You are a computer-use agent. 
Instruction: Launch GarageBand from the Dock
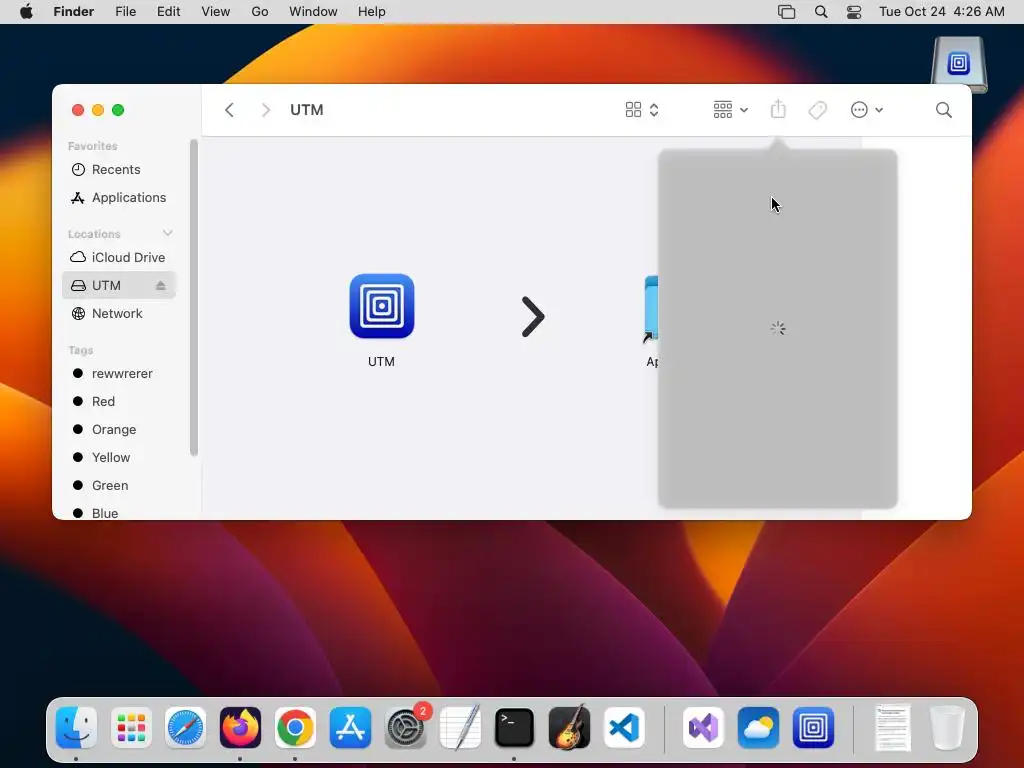click(x=569, y=728)
